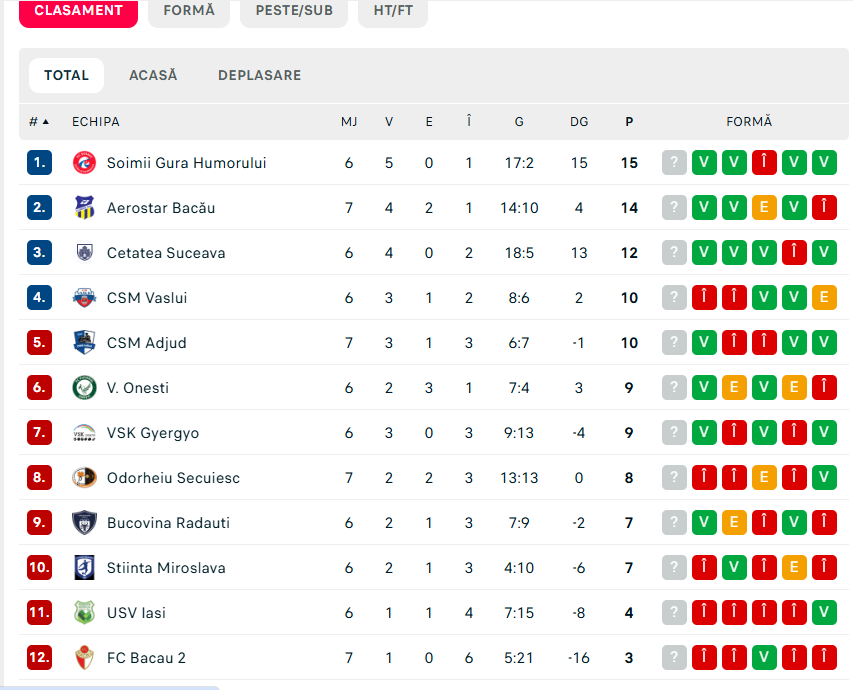Sort standings by P points header

629,122
